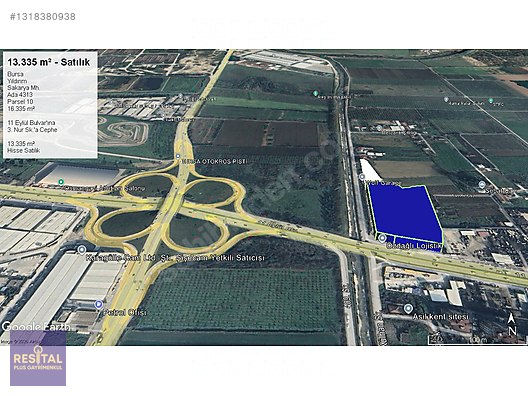Click the map scale bar
528x396 pixels.
point(476,339)
